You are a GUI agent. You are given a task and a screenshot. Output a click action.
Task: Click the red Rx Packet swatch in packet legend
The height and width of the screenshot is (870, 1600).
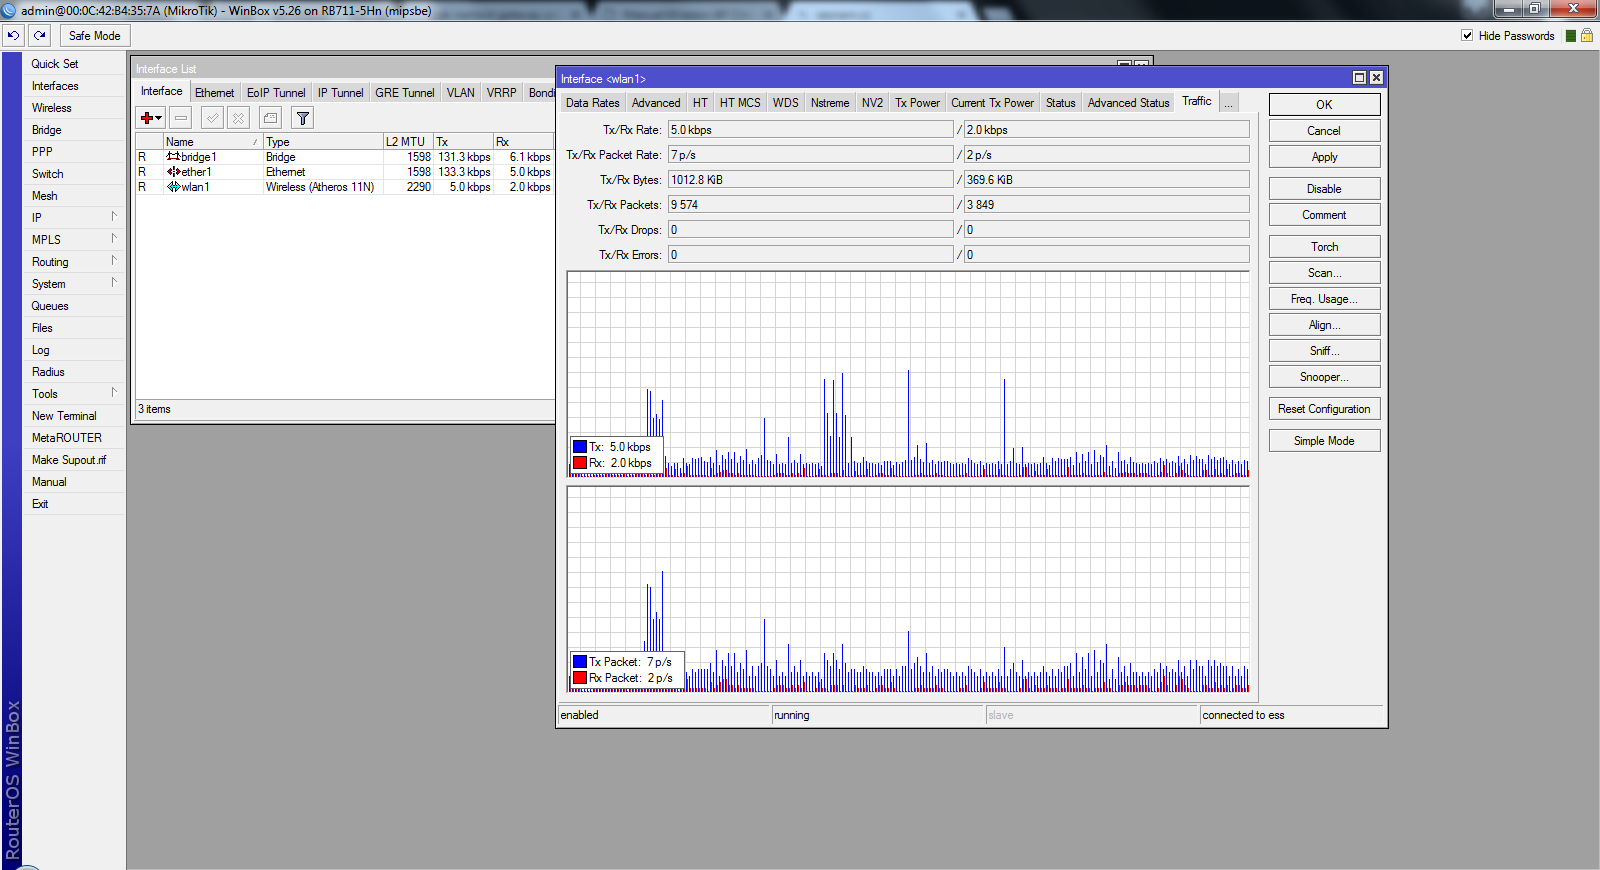[580, 678]
